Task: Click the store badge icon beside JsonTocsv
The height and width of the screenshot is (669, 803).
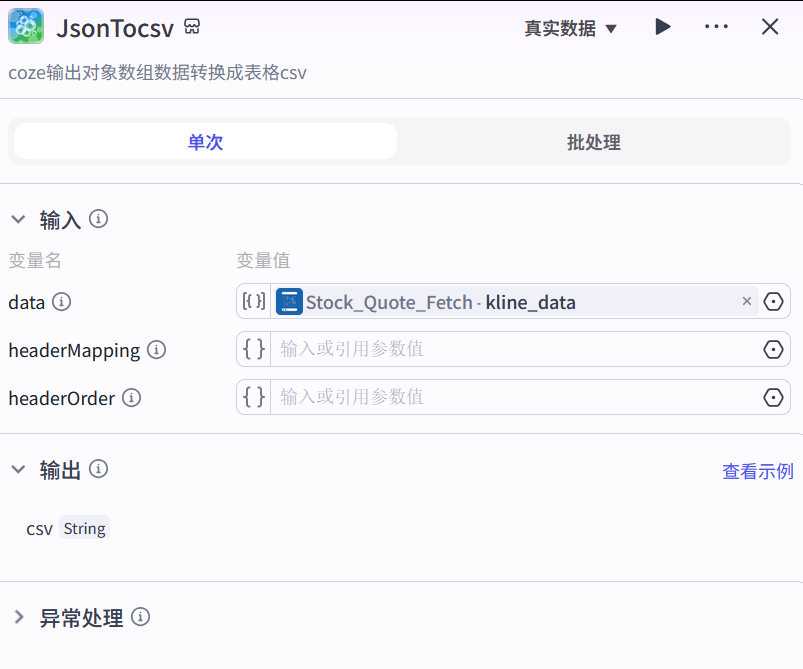Action: pyautogui.click(x=192, y=26)
